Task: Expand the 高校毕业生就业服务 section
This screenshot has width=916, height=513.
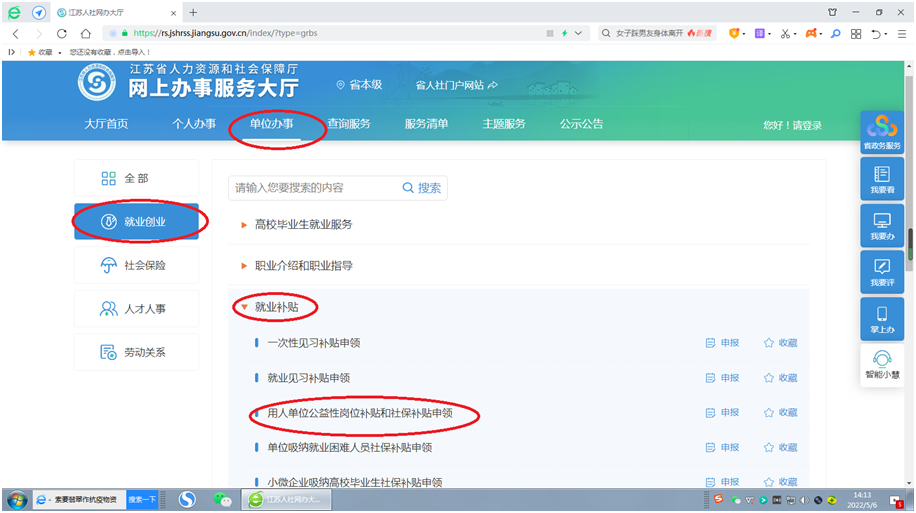Action: pyautogui.click(x=303, y=224)
